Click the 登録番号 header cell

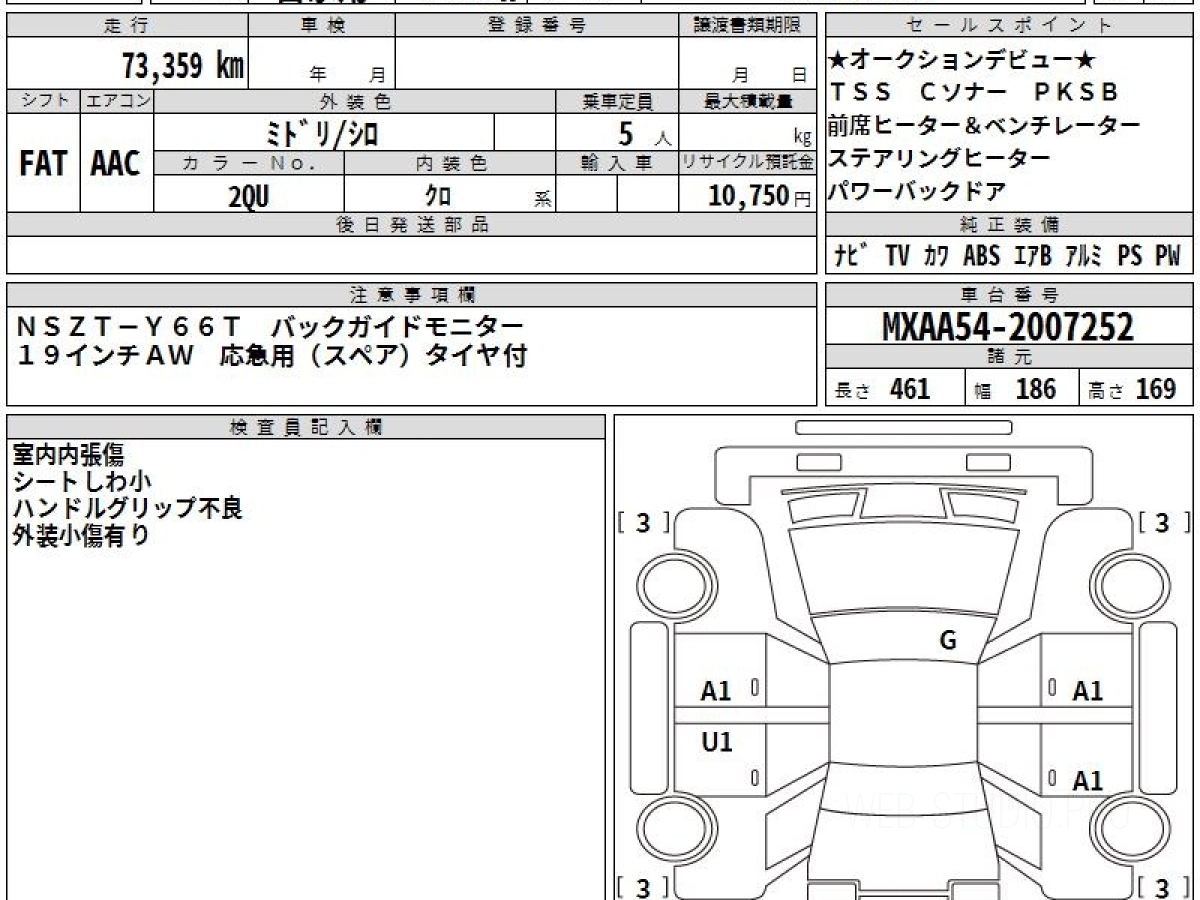[x=537, y=26]
